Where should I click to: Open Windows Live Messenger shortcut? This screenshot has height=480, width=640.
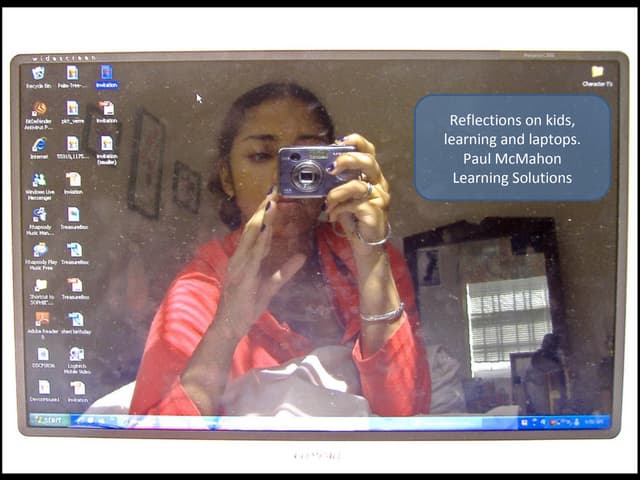39,182
